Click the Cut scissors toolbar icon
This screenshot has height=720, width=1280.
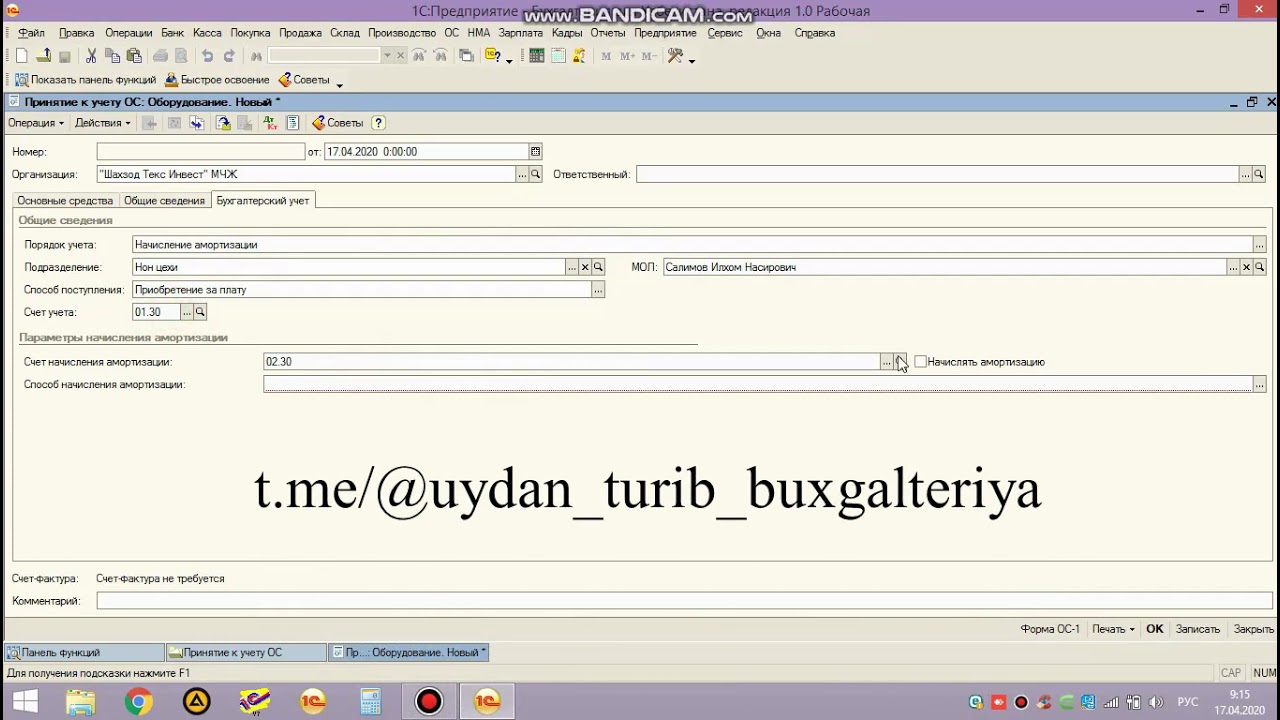coord(91,56)
